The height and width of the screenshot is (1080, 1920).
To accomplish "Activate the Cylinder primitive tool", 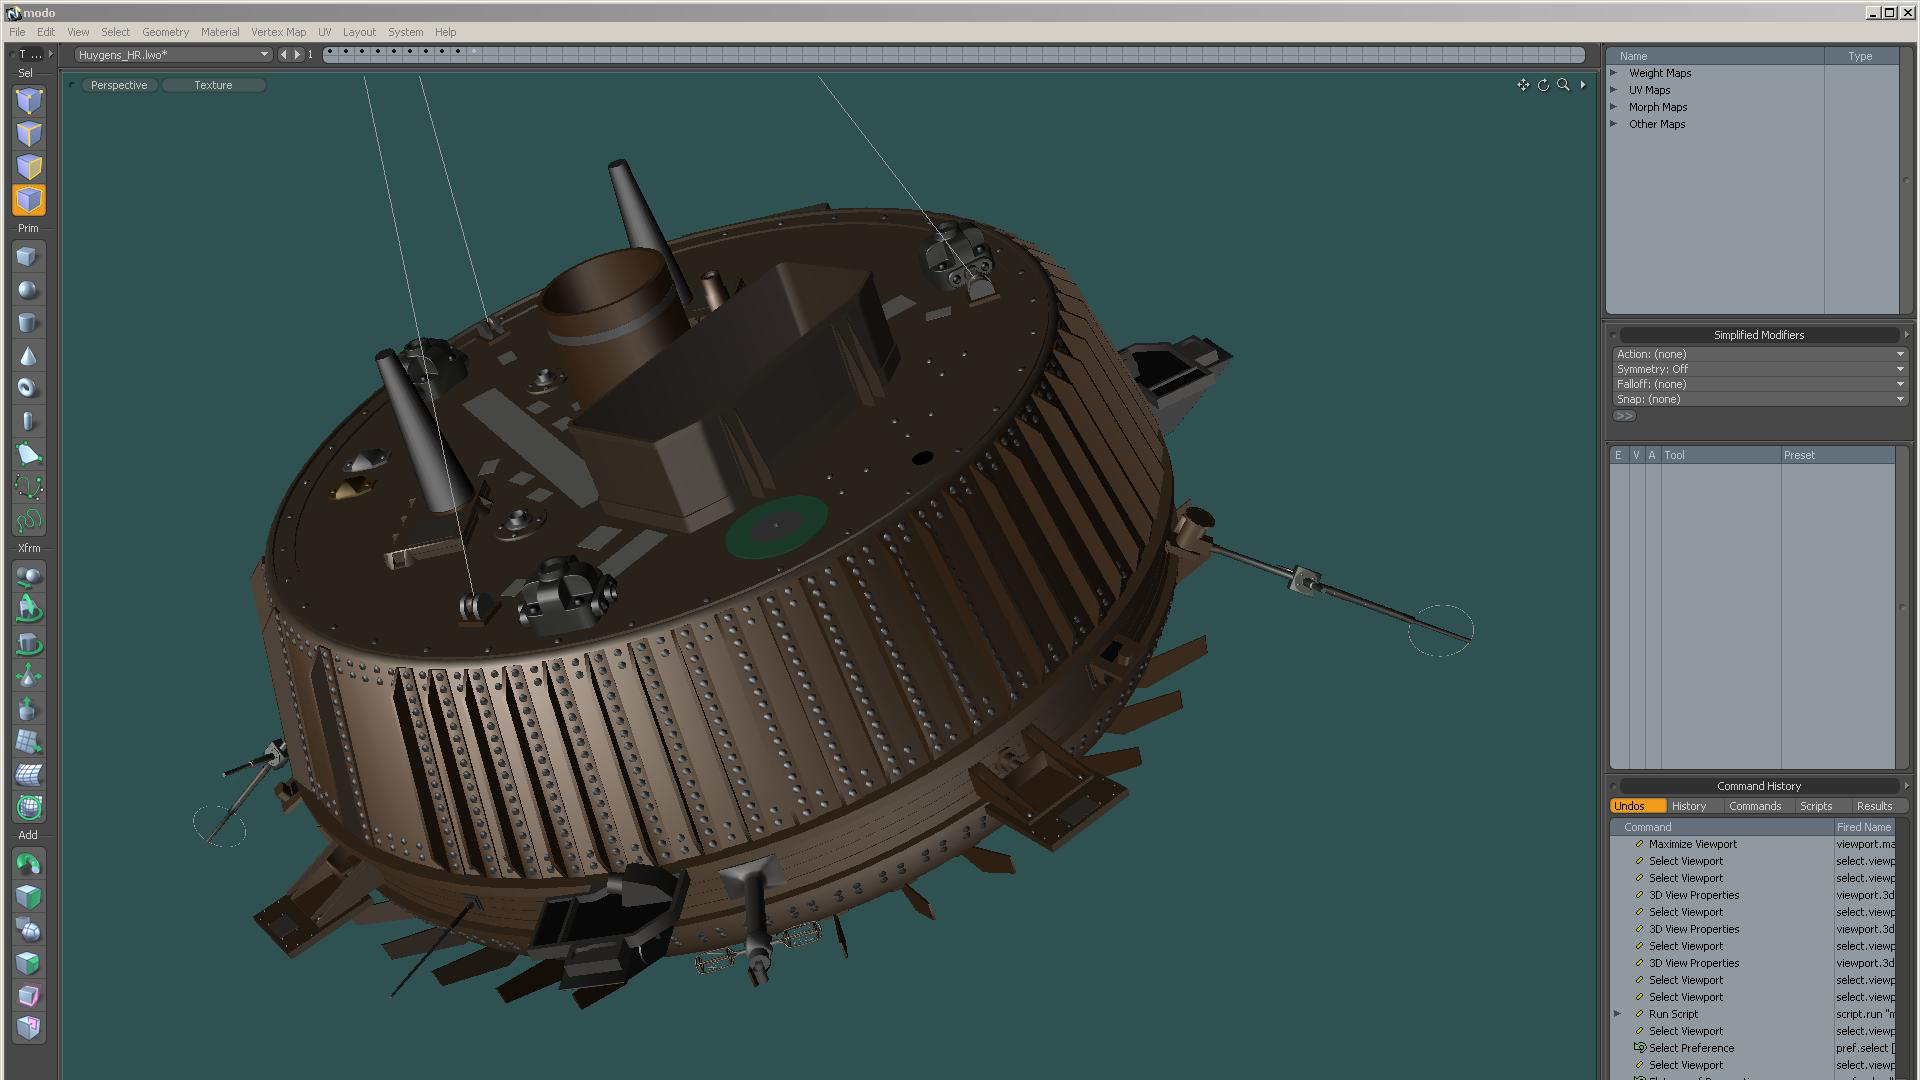I will pyautogui.click(x=28, y=323).
